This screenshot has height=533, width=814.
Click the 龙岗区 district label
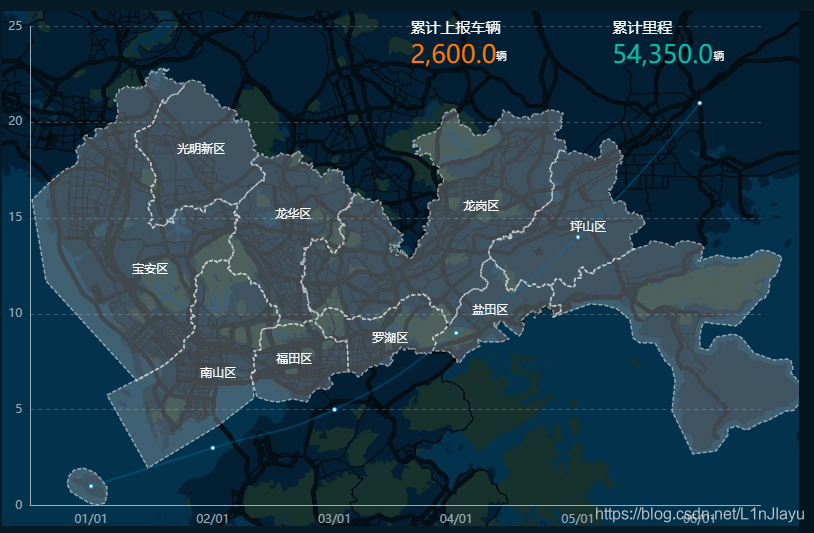click(481, 206)
